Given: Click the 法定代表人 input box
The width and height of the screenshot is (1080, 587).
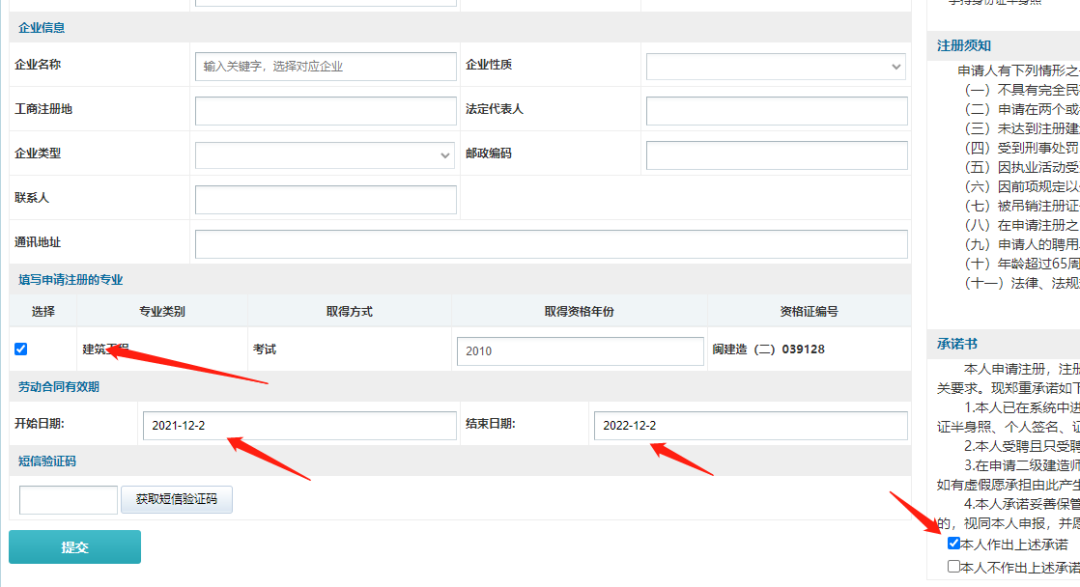Looking at the screenshot, I should coord(776,111).
